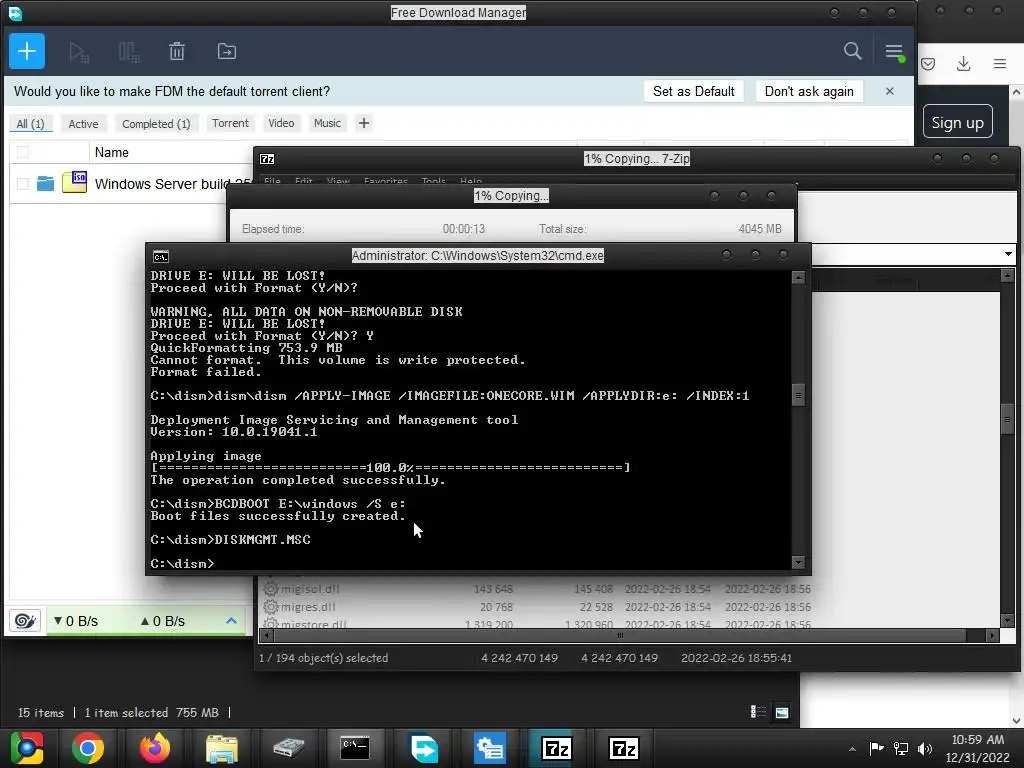Switch to the Video tab
Screen dimensions: 1024x768
pos(281,123)
